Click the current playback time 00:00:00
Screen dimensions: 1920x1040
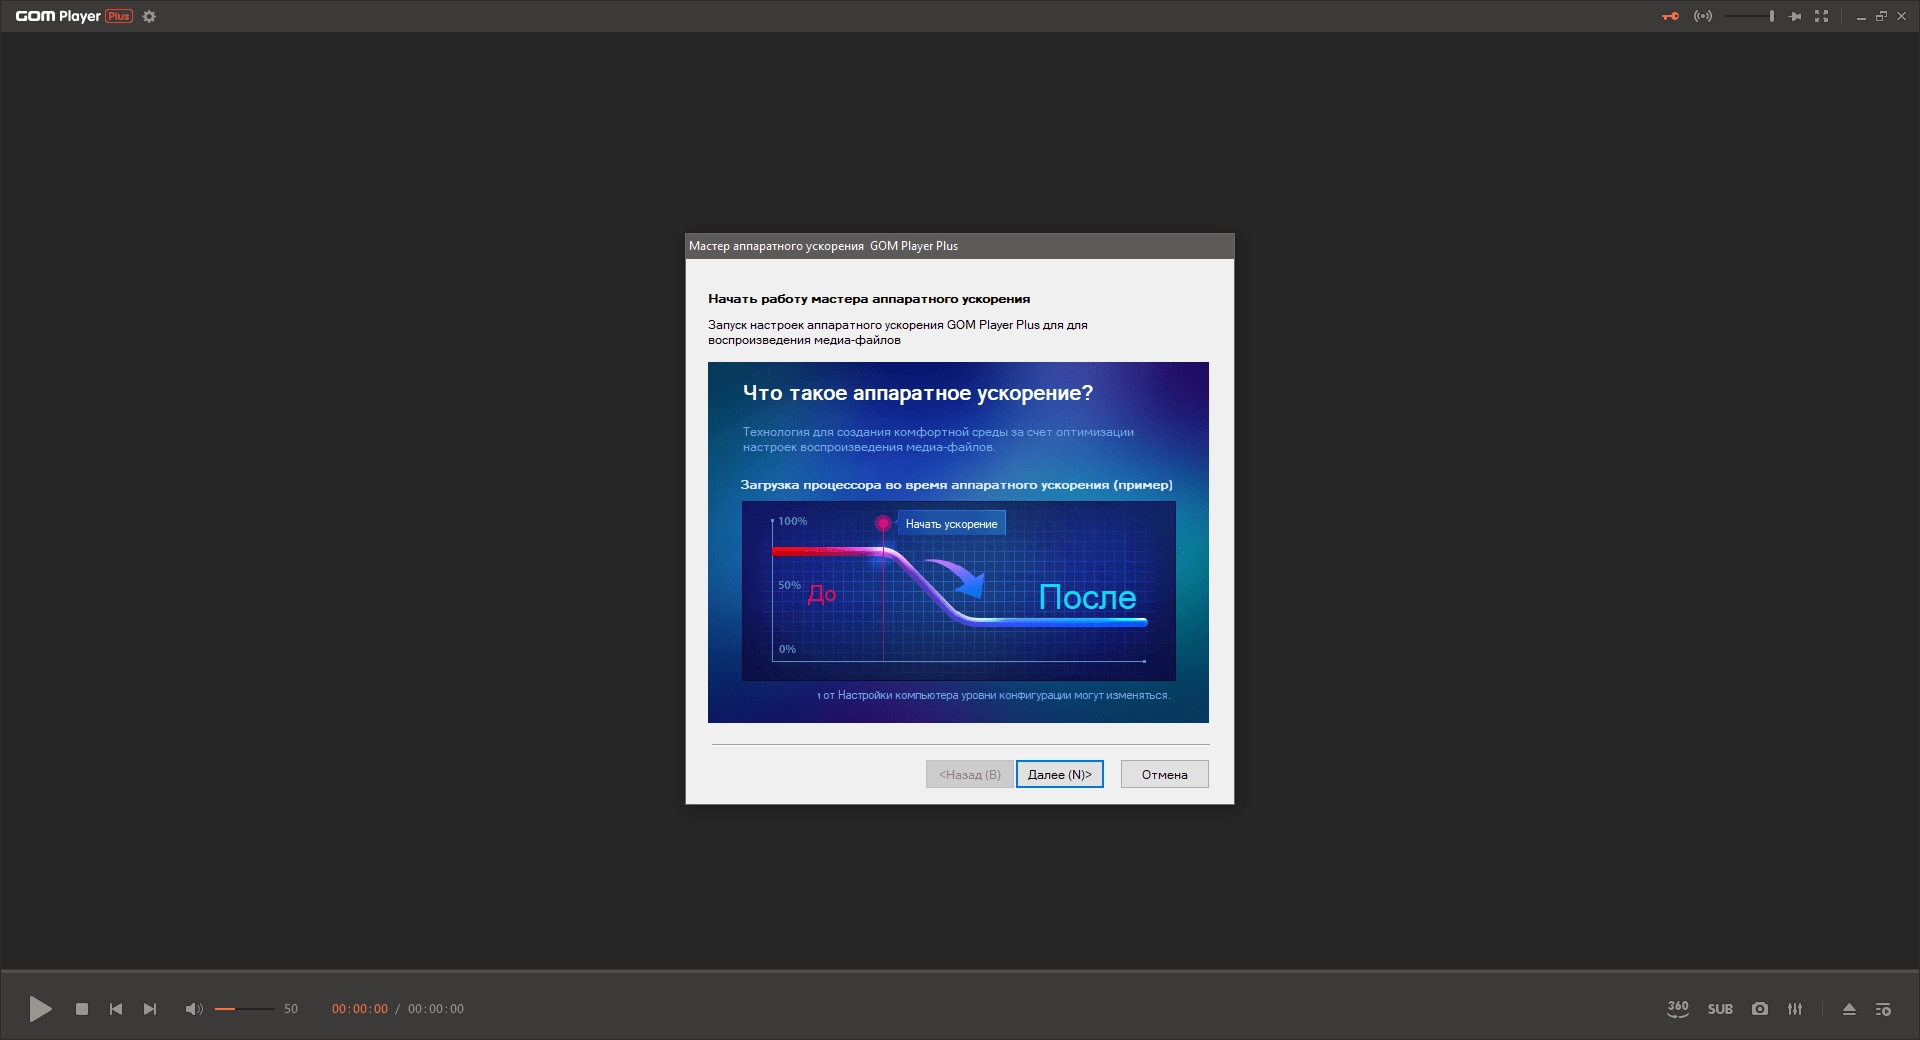(360, 1009)
